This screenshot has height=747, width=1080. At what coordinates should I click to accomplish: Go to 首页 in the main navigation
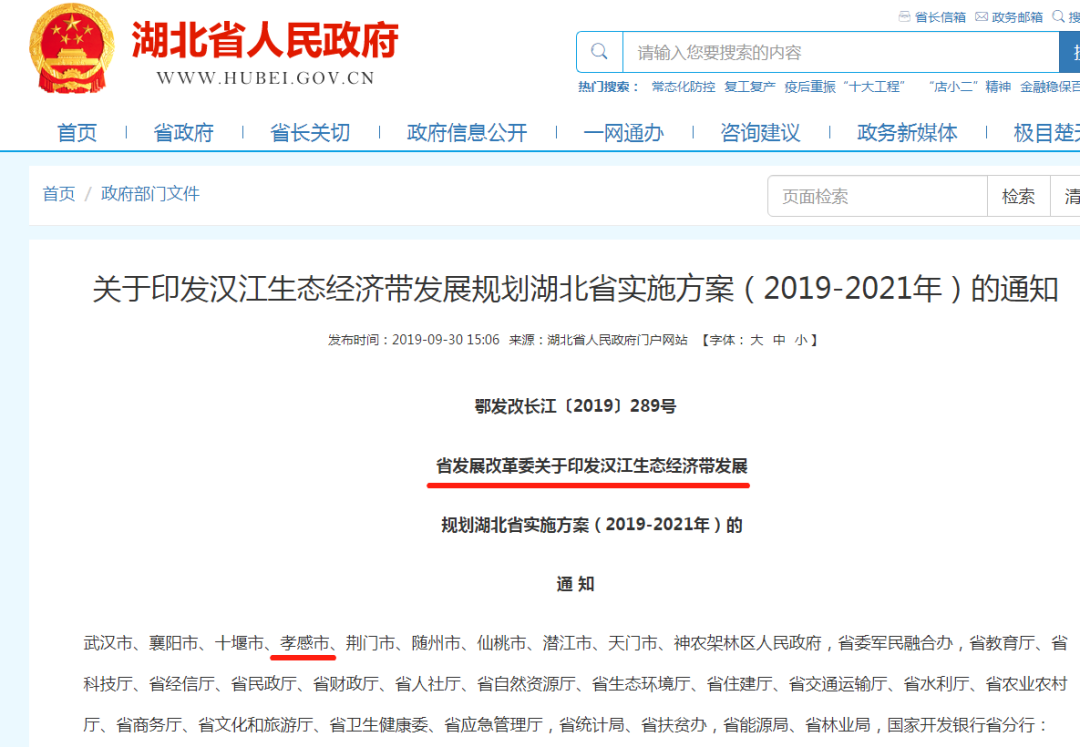click(77, 132)
